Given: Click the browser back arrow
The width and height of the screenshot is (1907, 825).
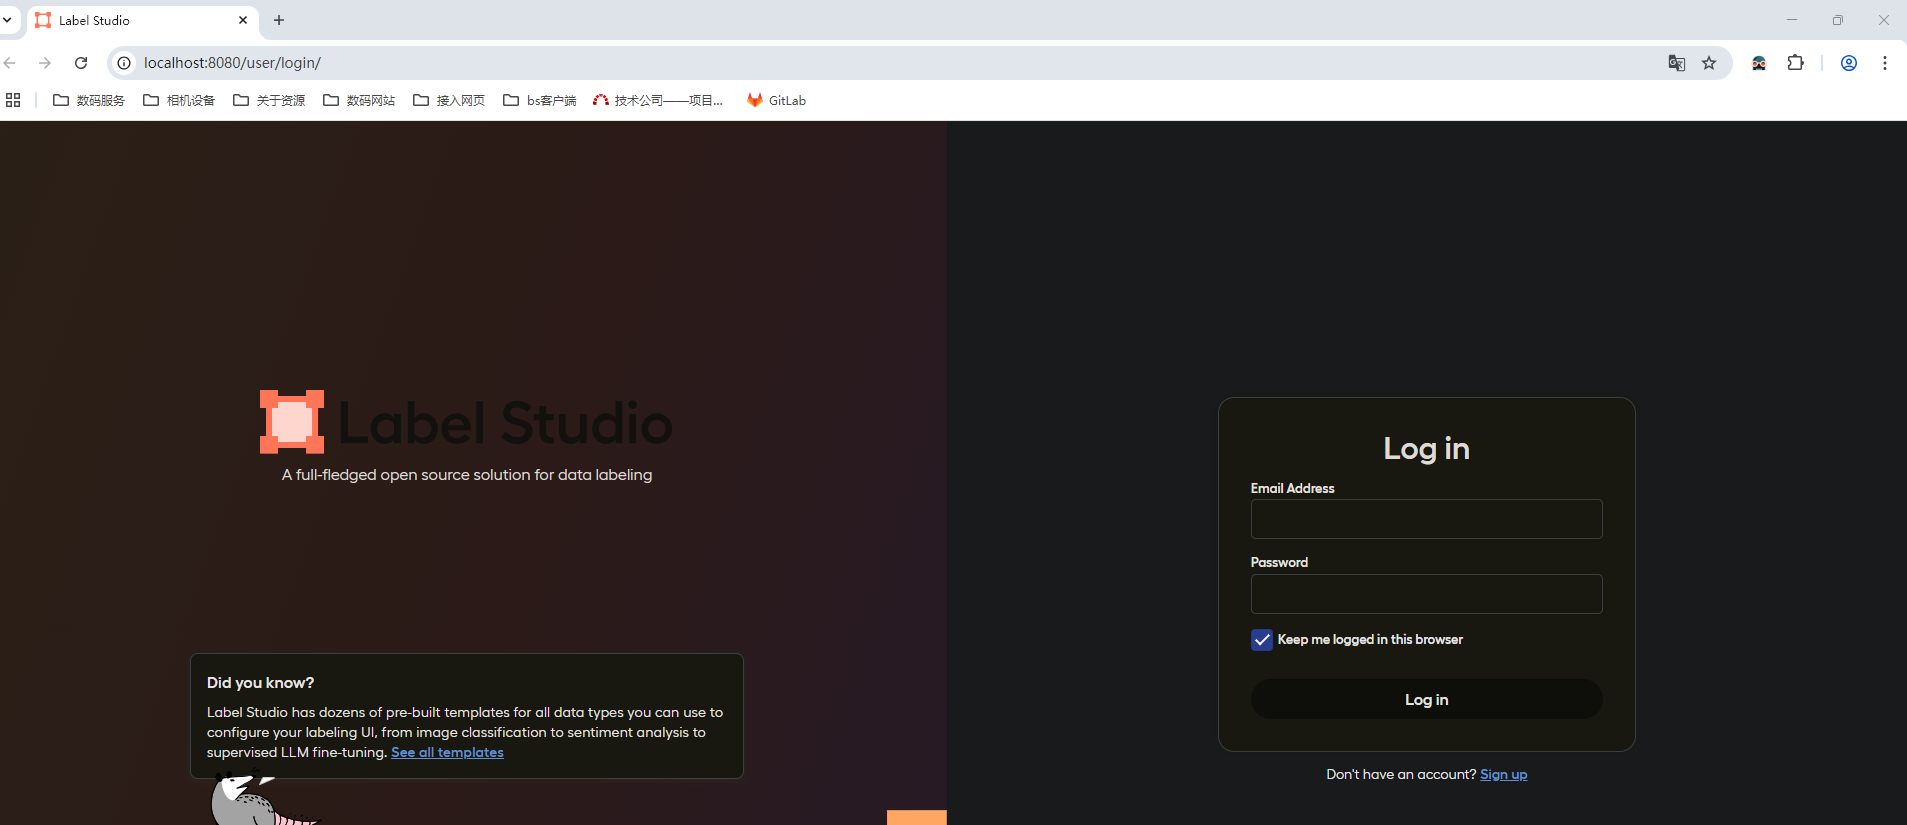Looking at the screenshot, I should [10, 63].
